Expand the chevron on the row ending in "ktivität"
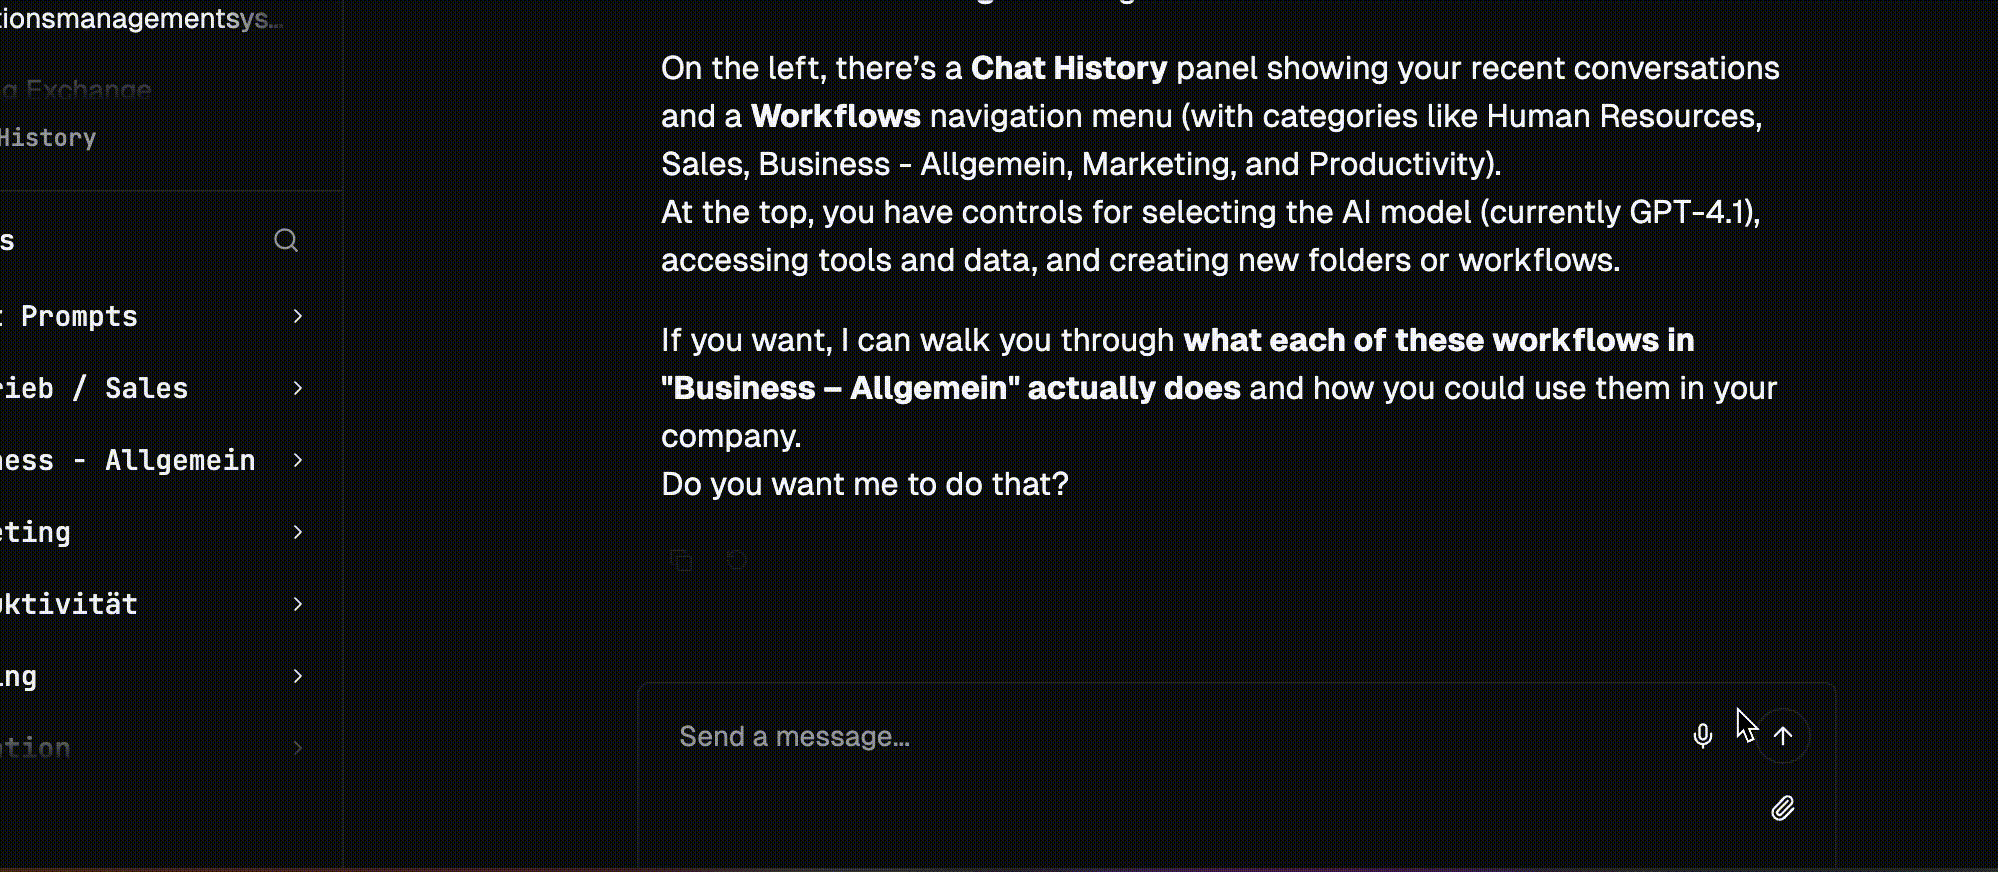The width and height of the screenshot is (1998, 872). [297, 604]
